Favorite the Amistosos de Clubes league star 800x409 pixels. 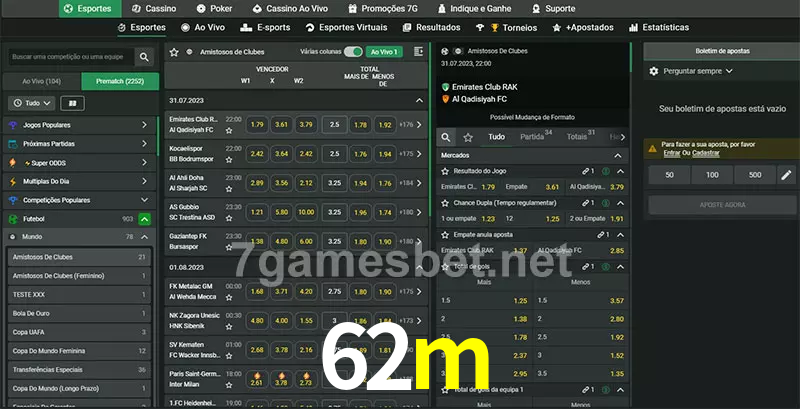tap(174, 51)
